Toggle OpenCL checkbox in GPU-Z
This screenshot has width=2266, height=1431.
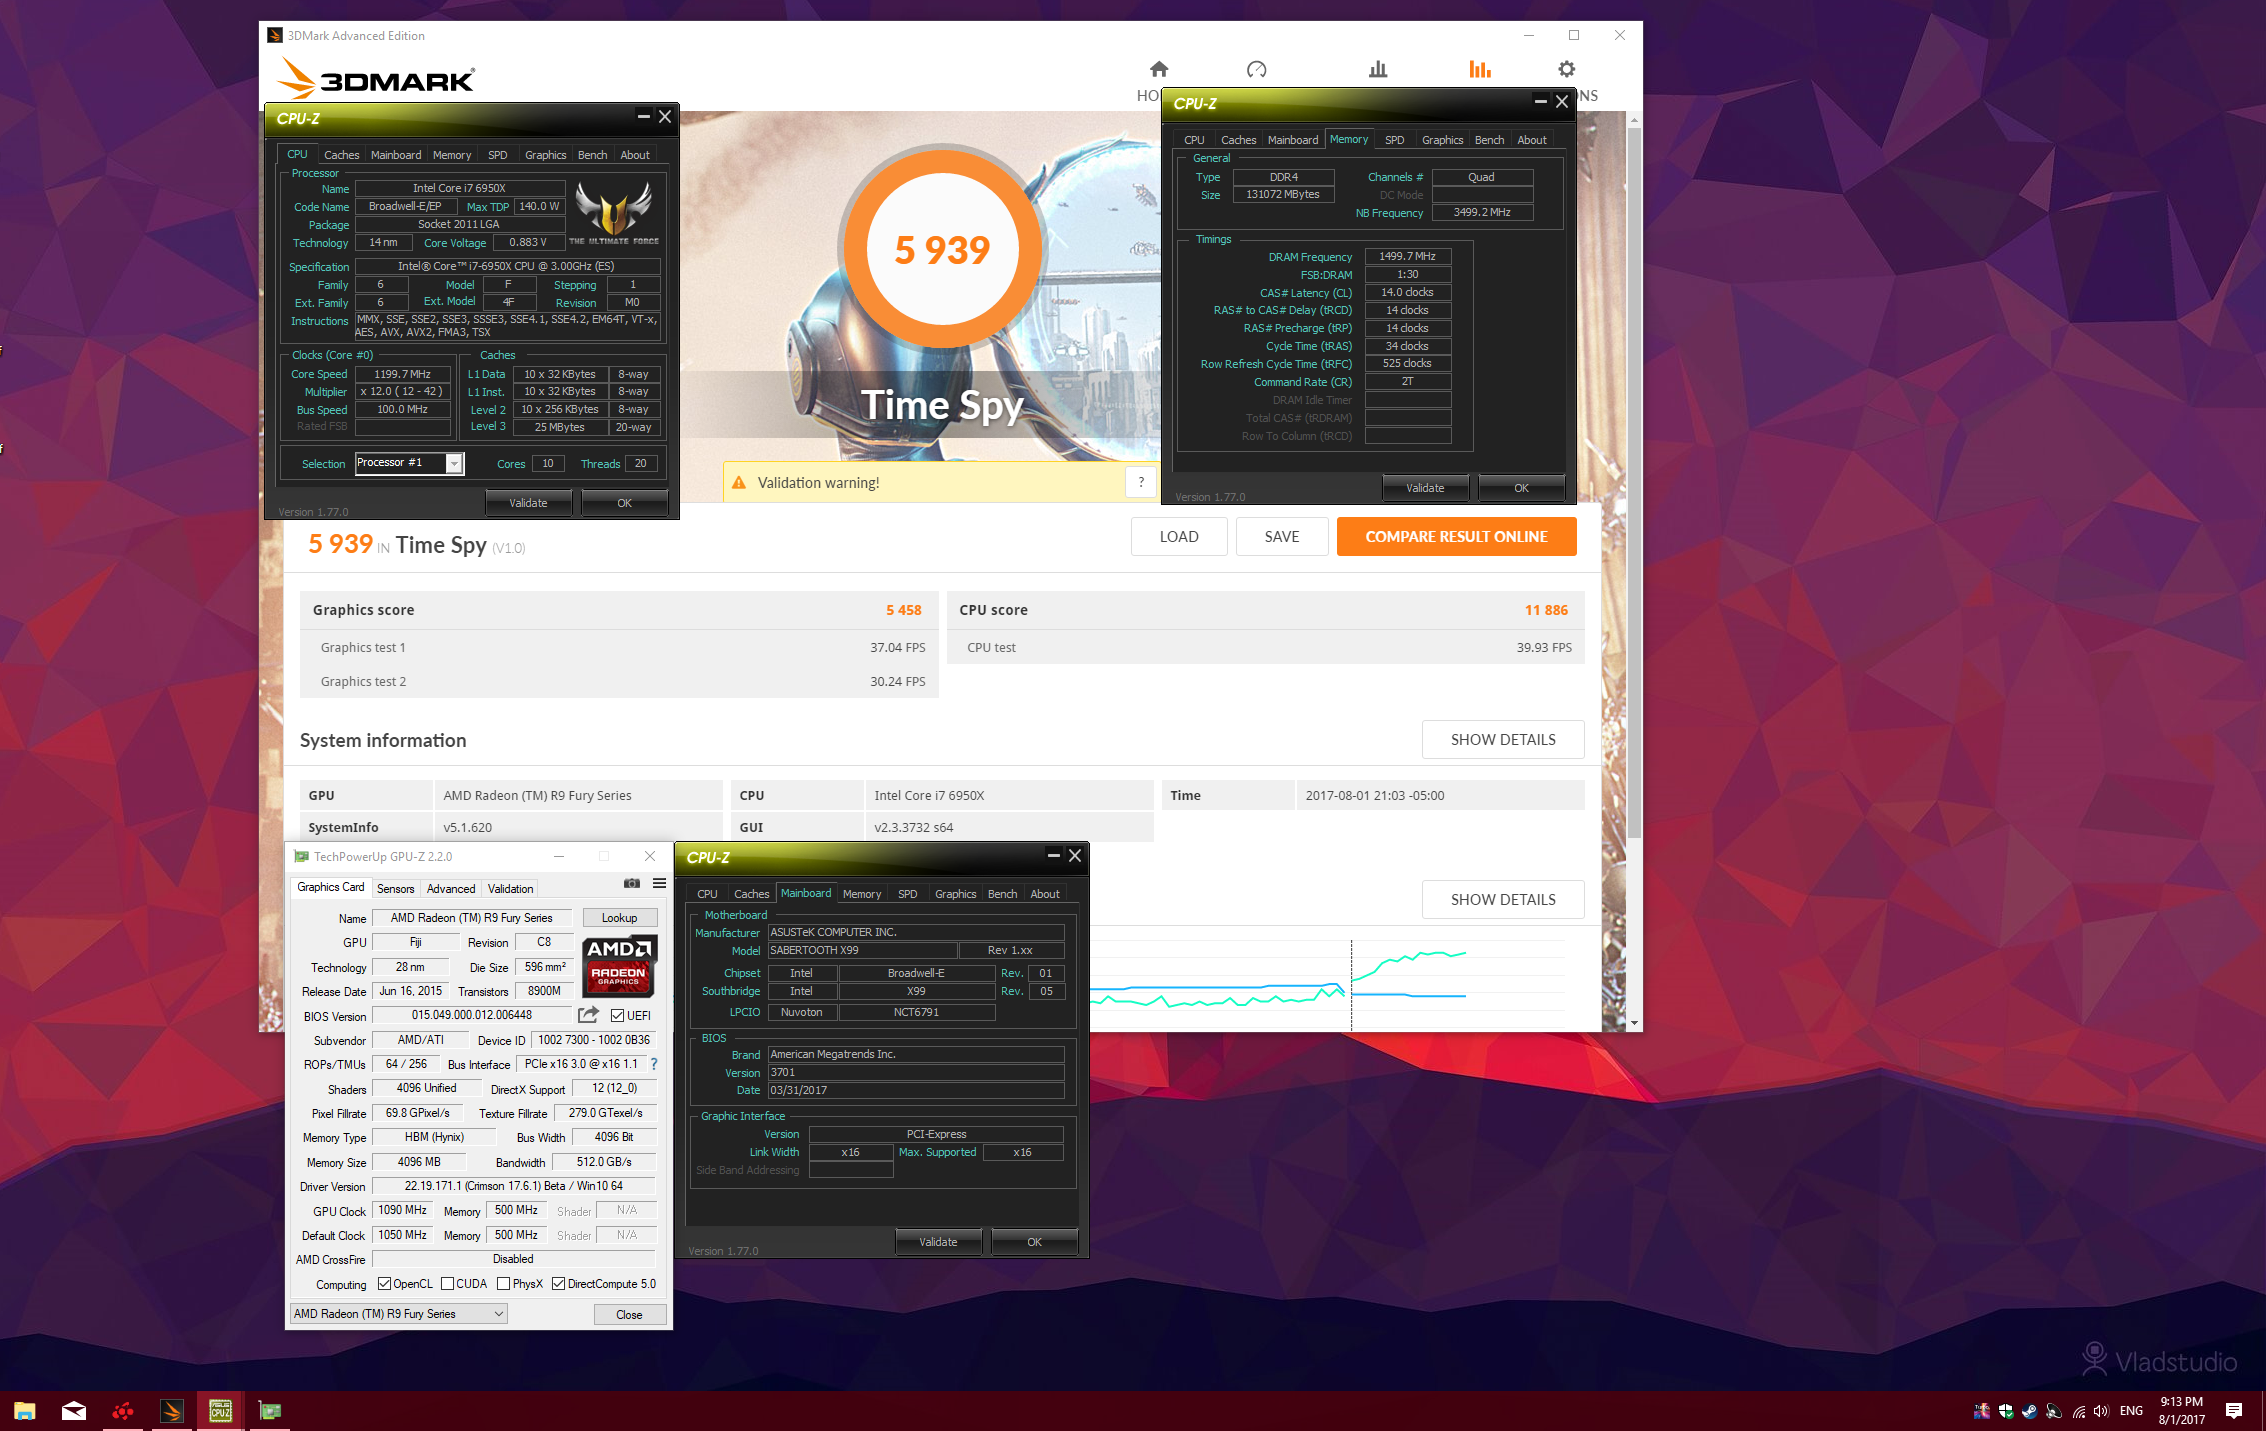[x=384, y=1284]
